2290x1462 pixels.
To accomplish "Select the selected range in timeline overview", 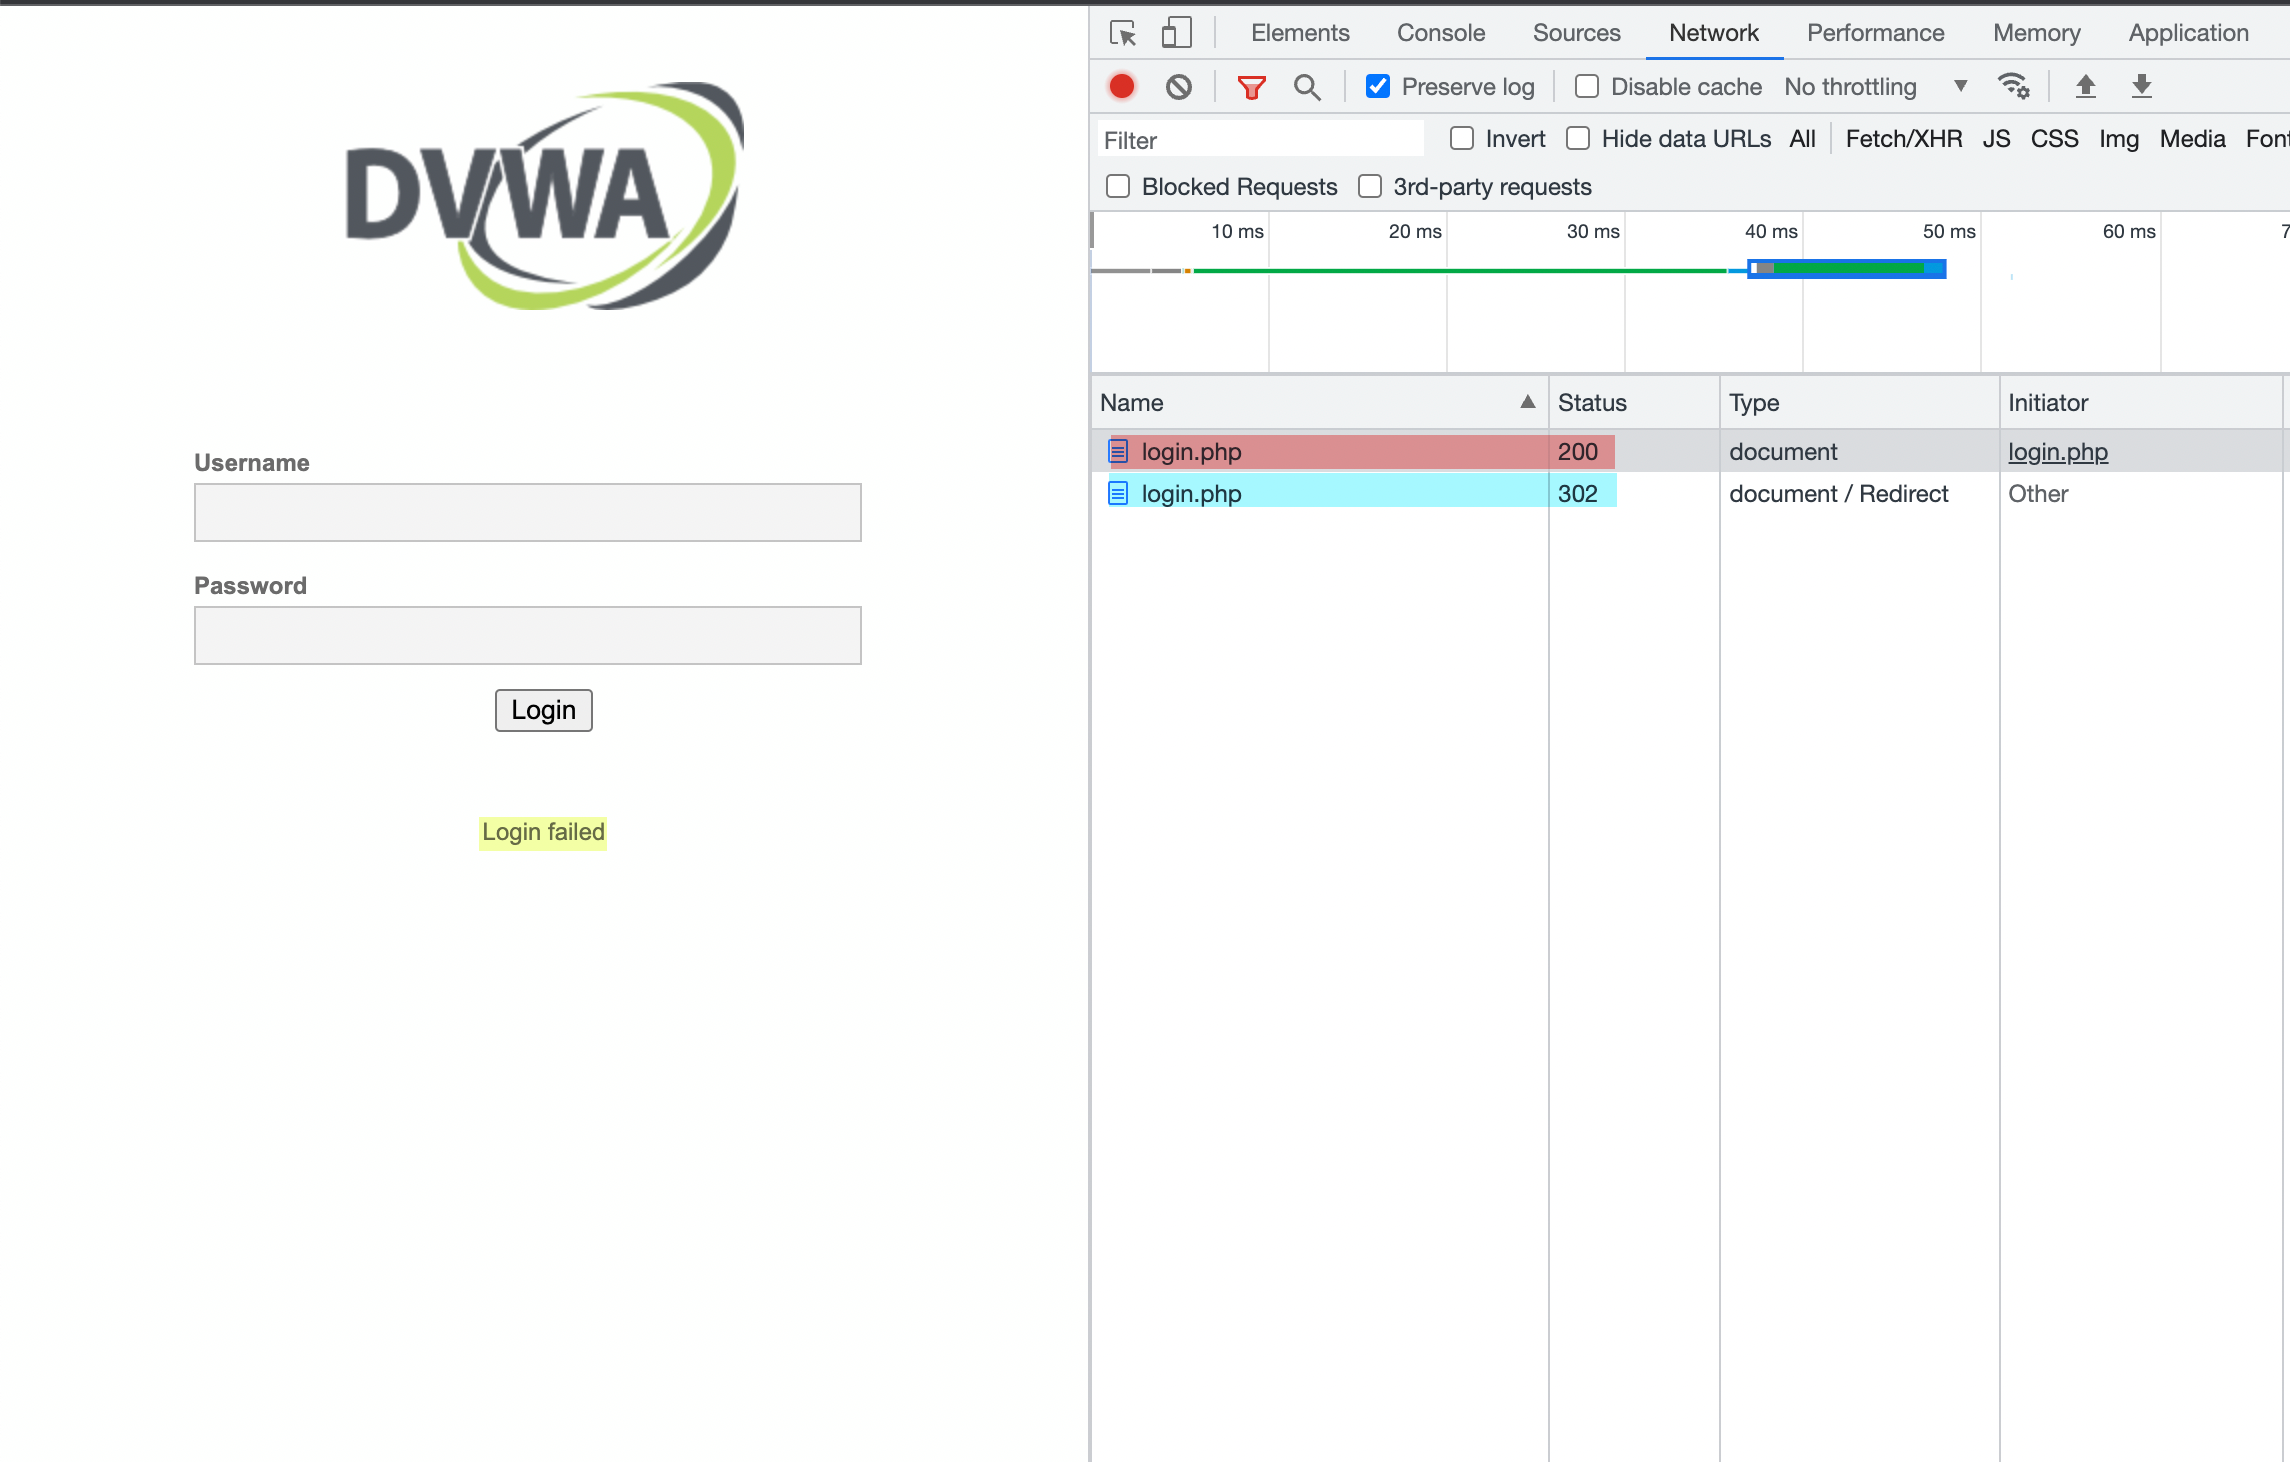I will tap(1846, 268).
